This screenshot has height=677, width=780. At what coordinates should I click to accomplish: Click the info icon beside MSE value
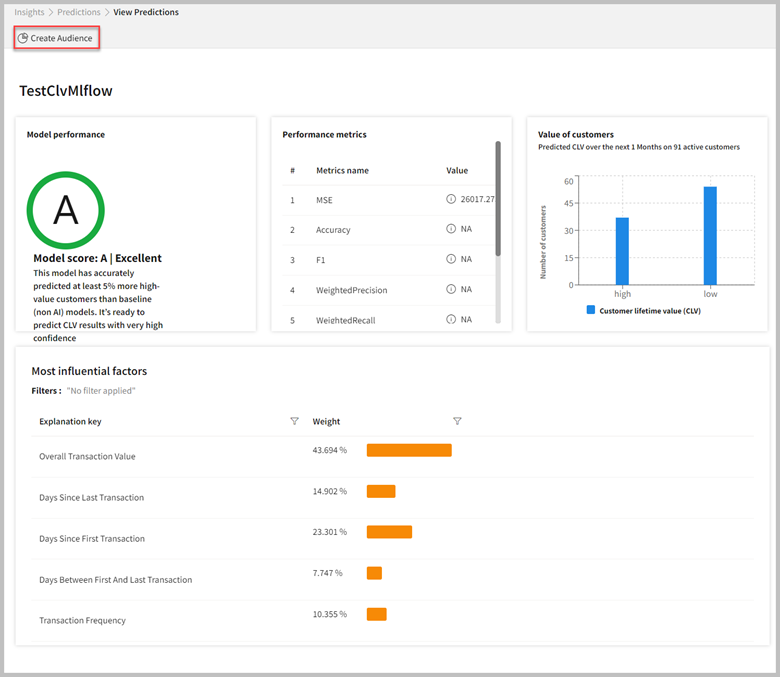coord(451,199)
